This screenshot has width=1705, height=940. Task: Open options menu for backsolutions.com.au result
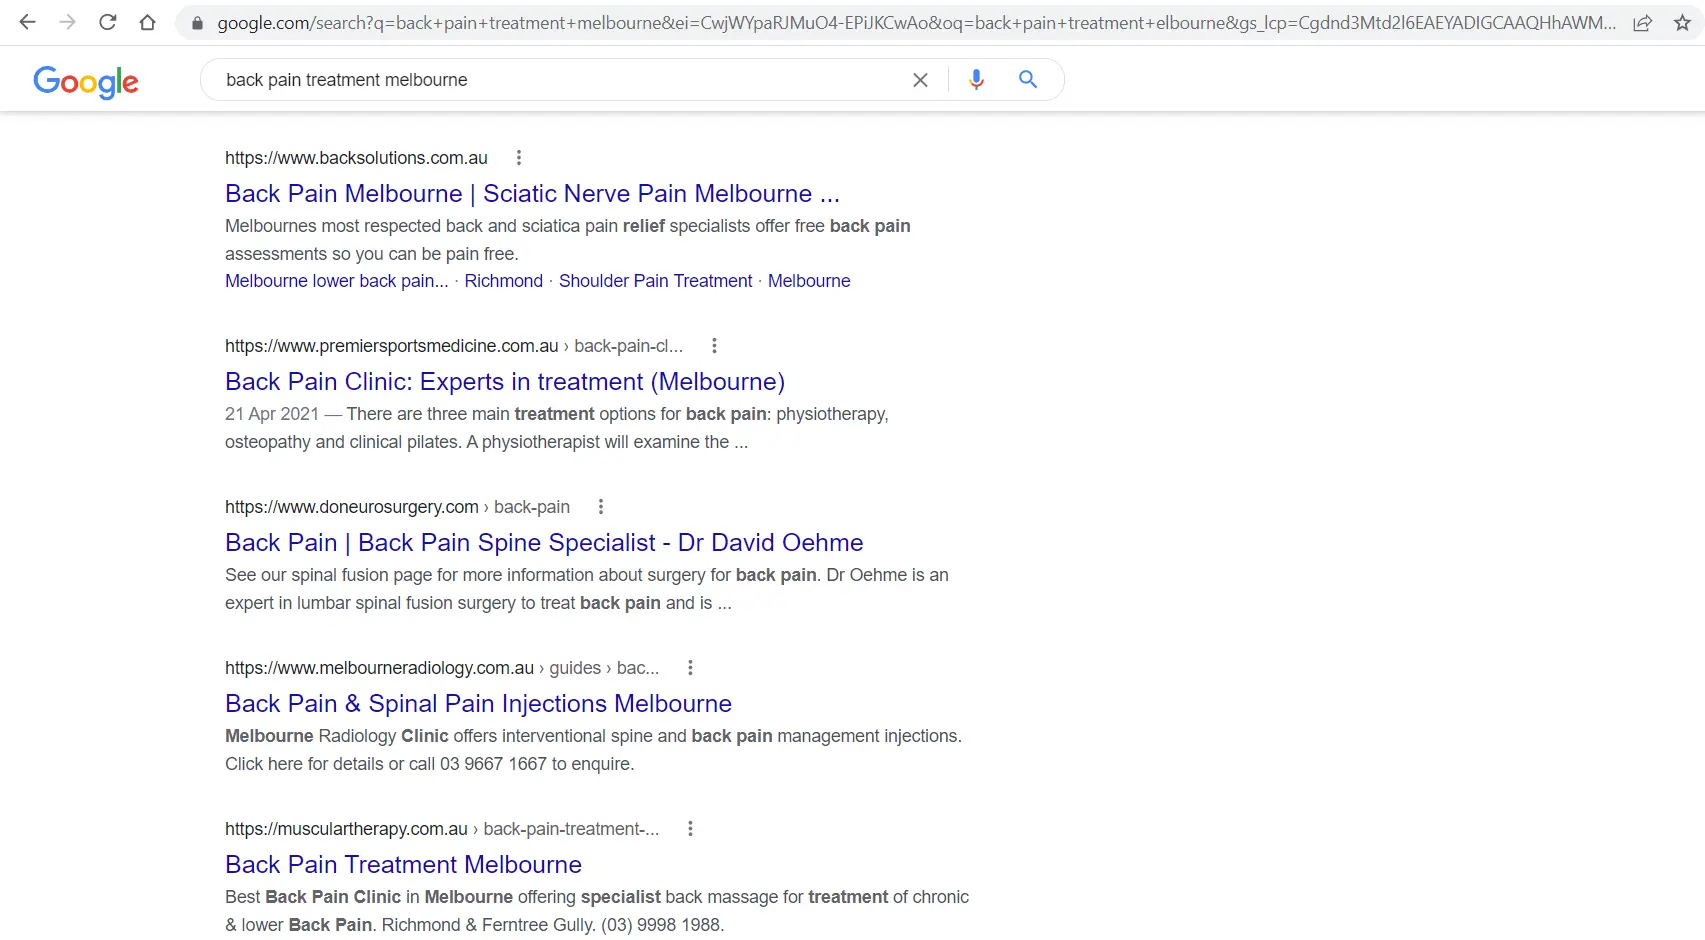pyautogui.click(x=518, y=158)
